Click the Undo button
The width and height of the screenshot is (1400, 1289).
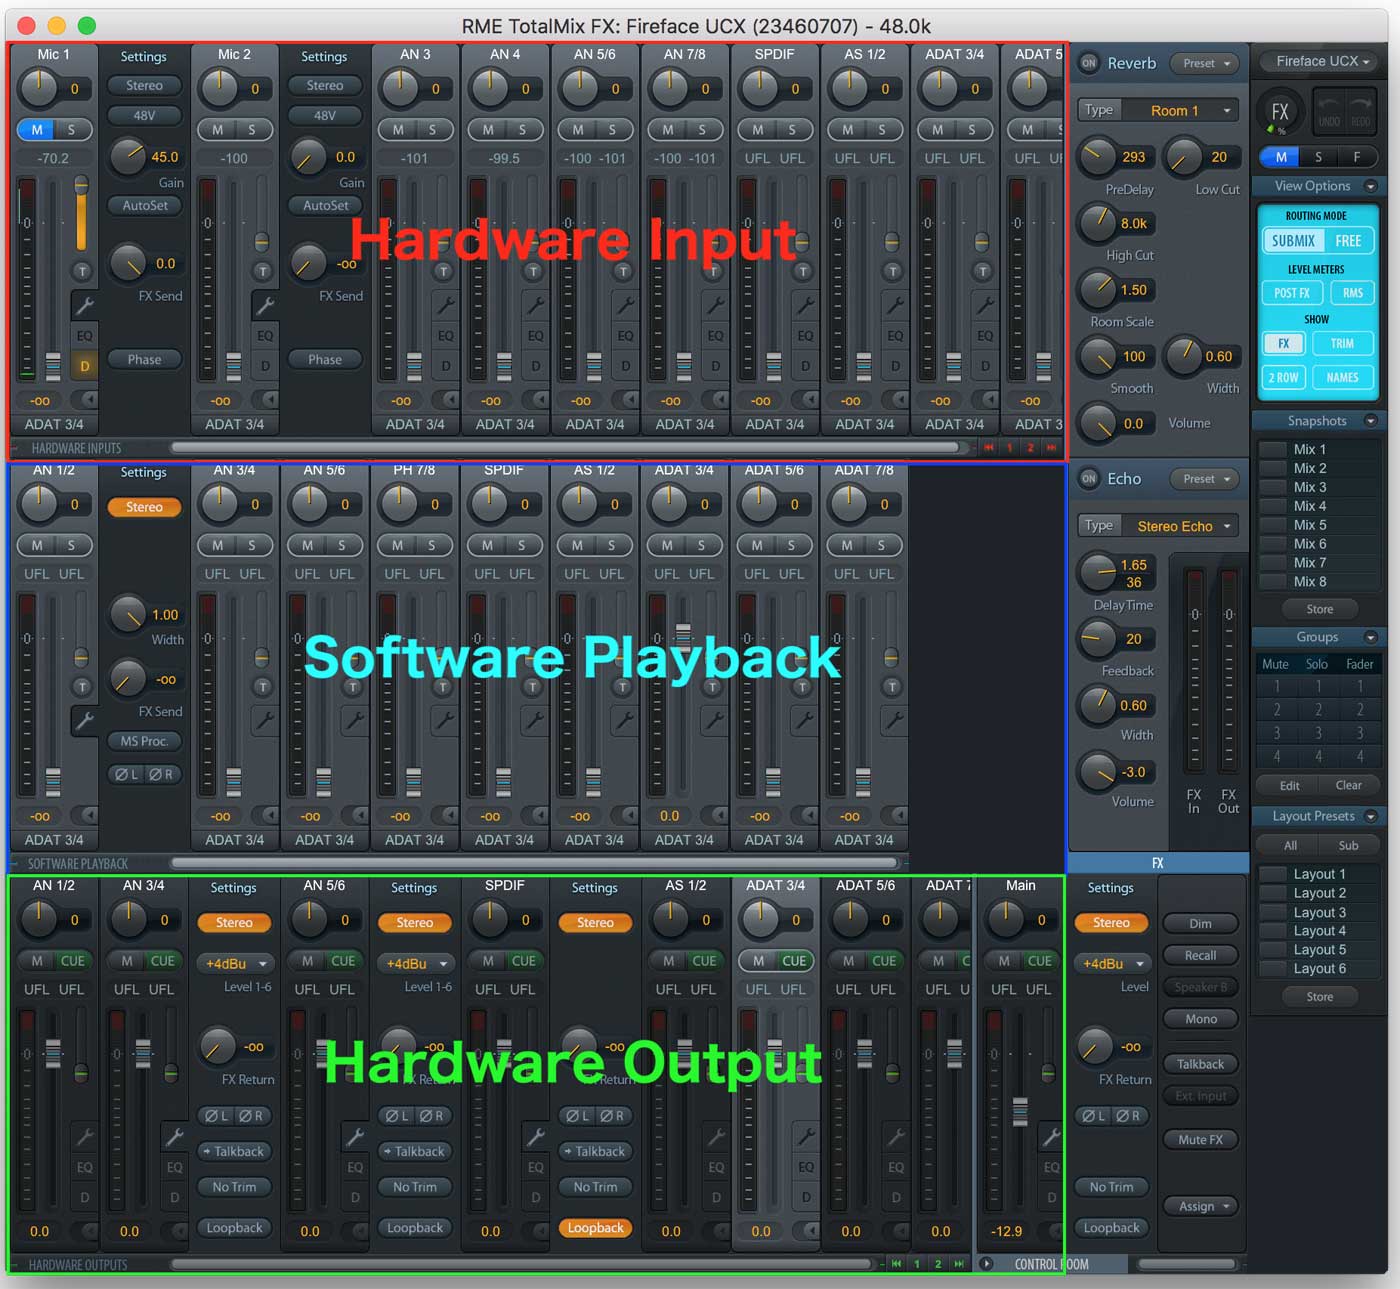click(x=1329, y=110)
